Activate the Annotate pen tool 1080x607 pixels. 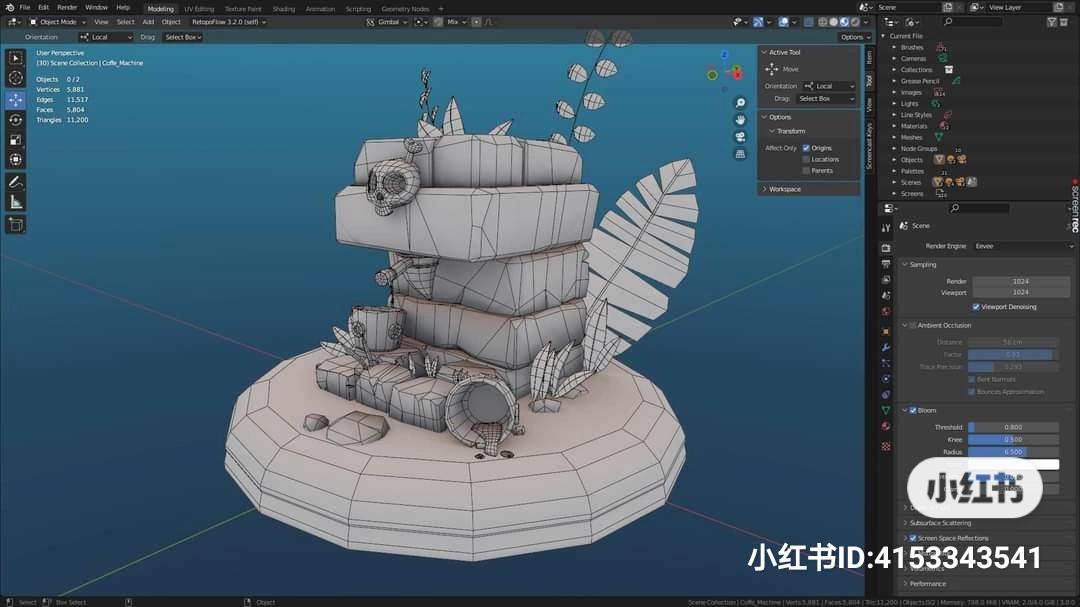point(16,183)
